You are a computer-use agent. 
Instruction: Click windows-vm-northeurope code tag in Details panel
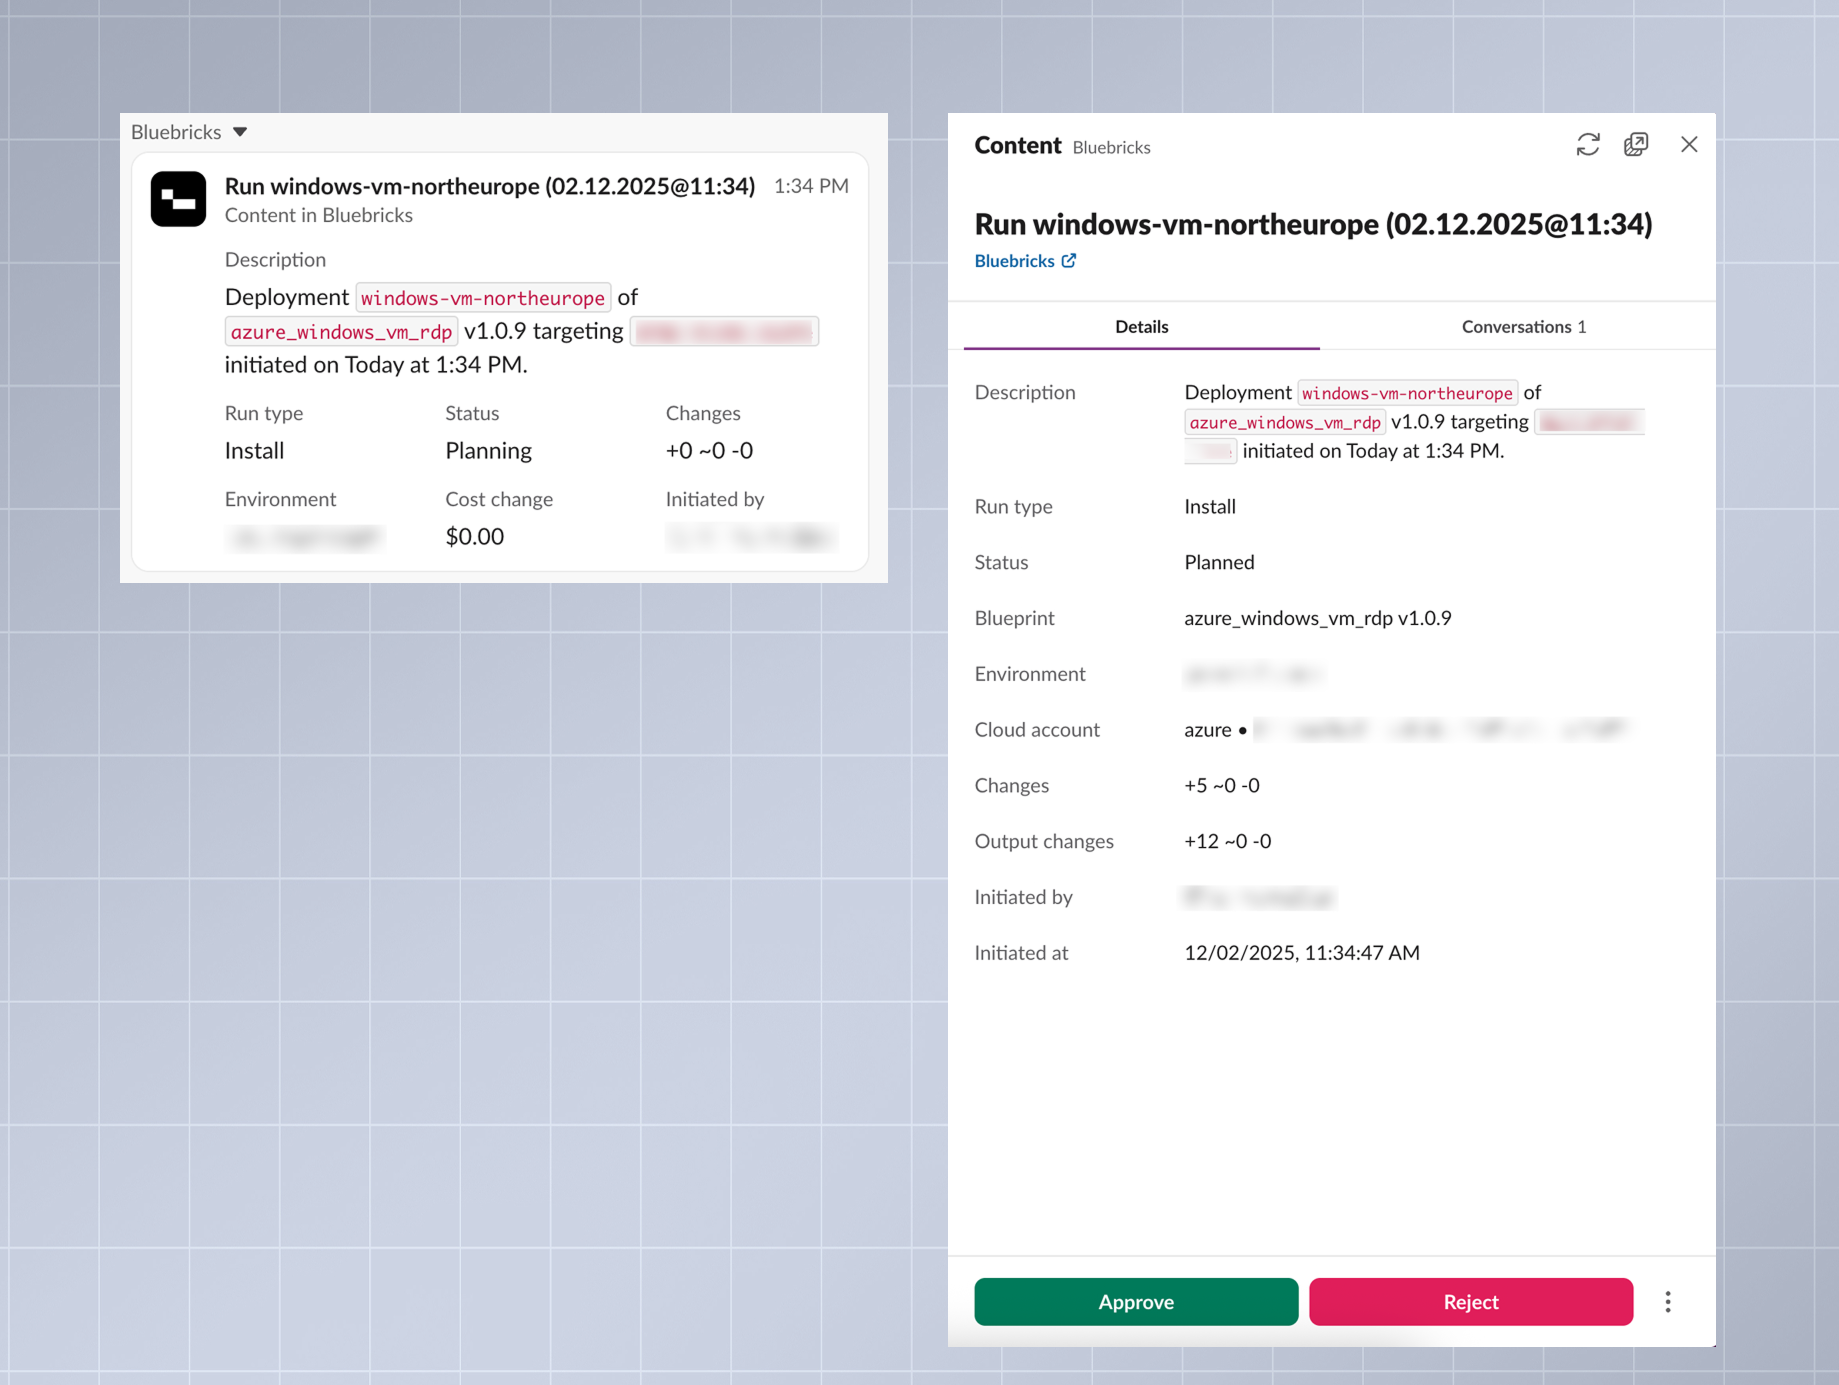(1407, 393)
